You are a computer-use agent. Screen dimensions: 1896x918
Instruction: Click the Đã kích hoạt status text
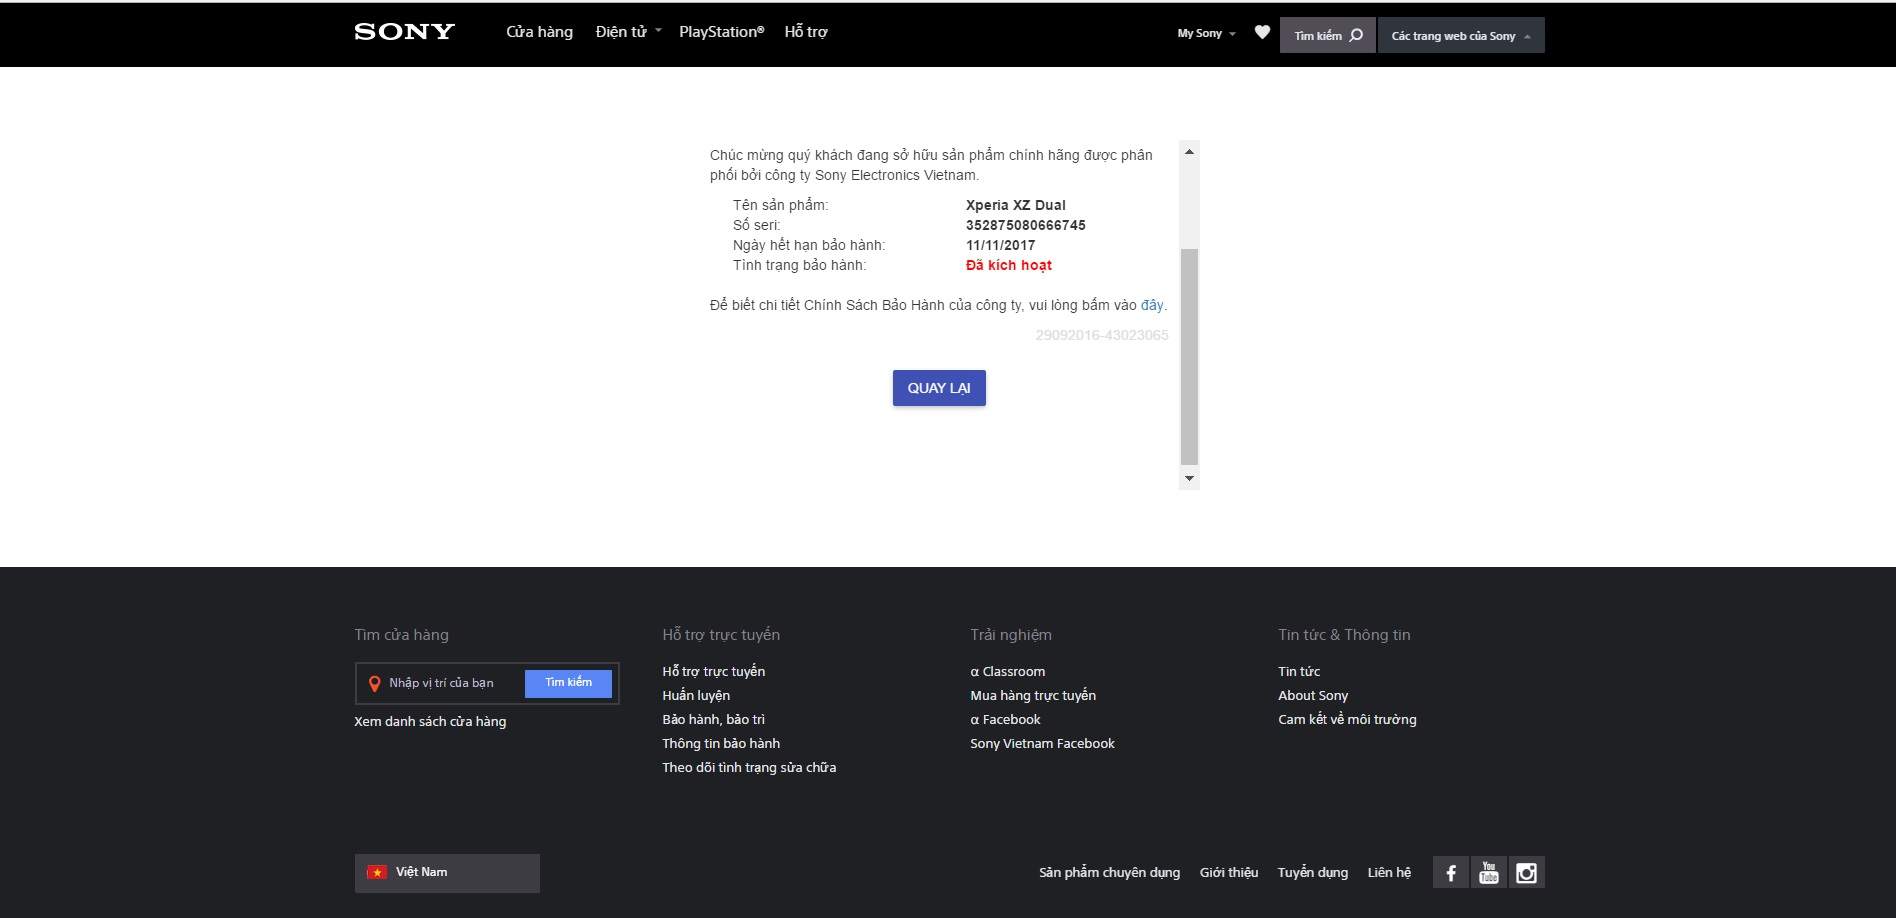(1008, 265)
